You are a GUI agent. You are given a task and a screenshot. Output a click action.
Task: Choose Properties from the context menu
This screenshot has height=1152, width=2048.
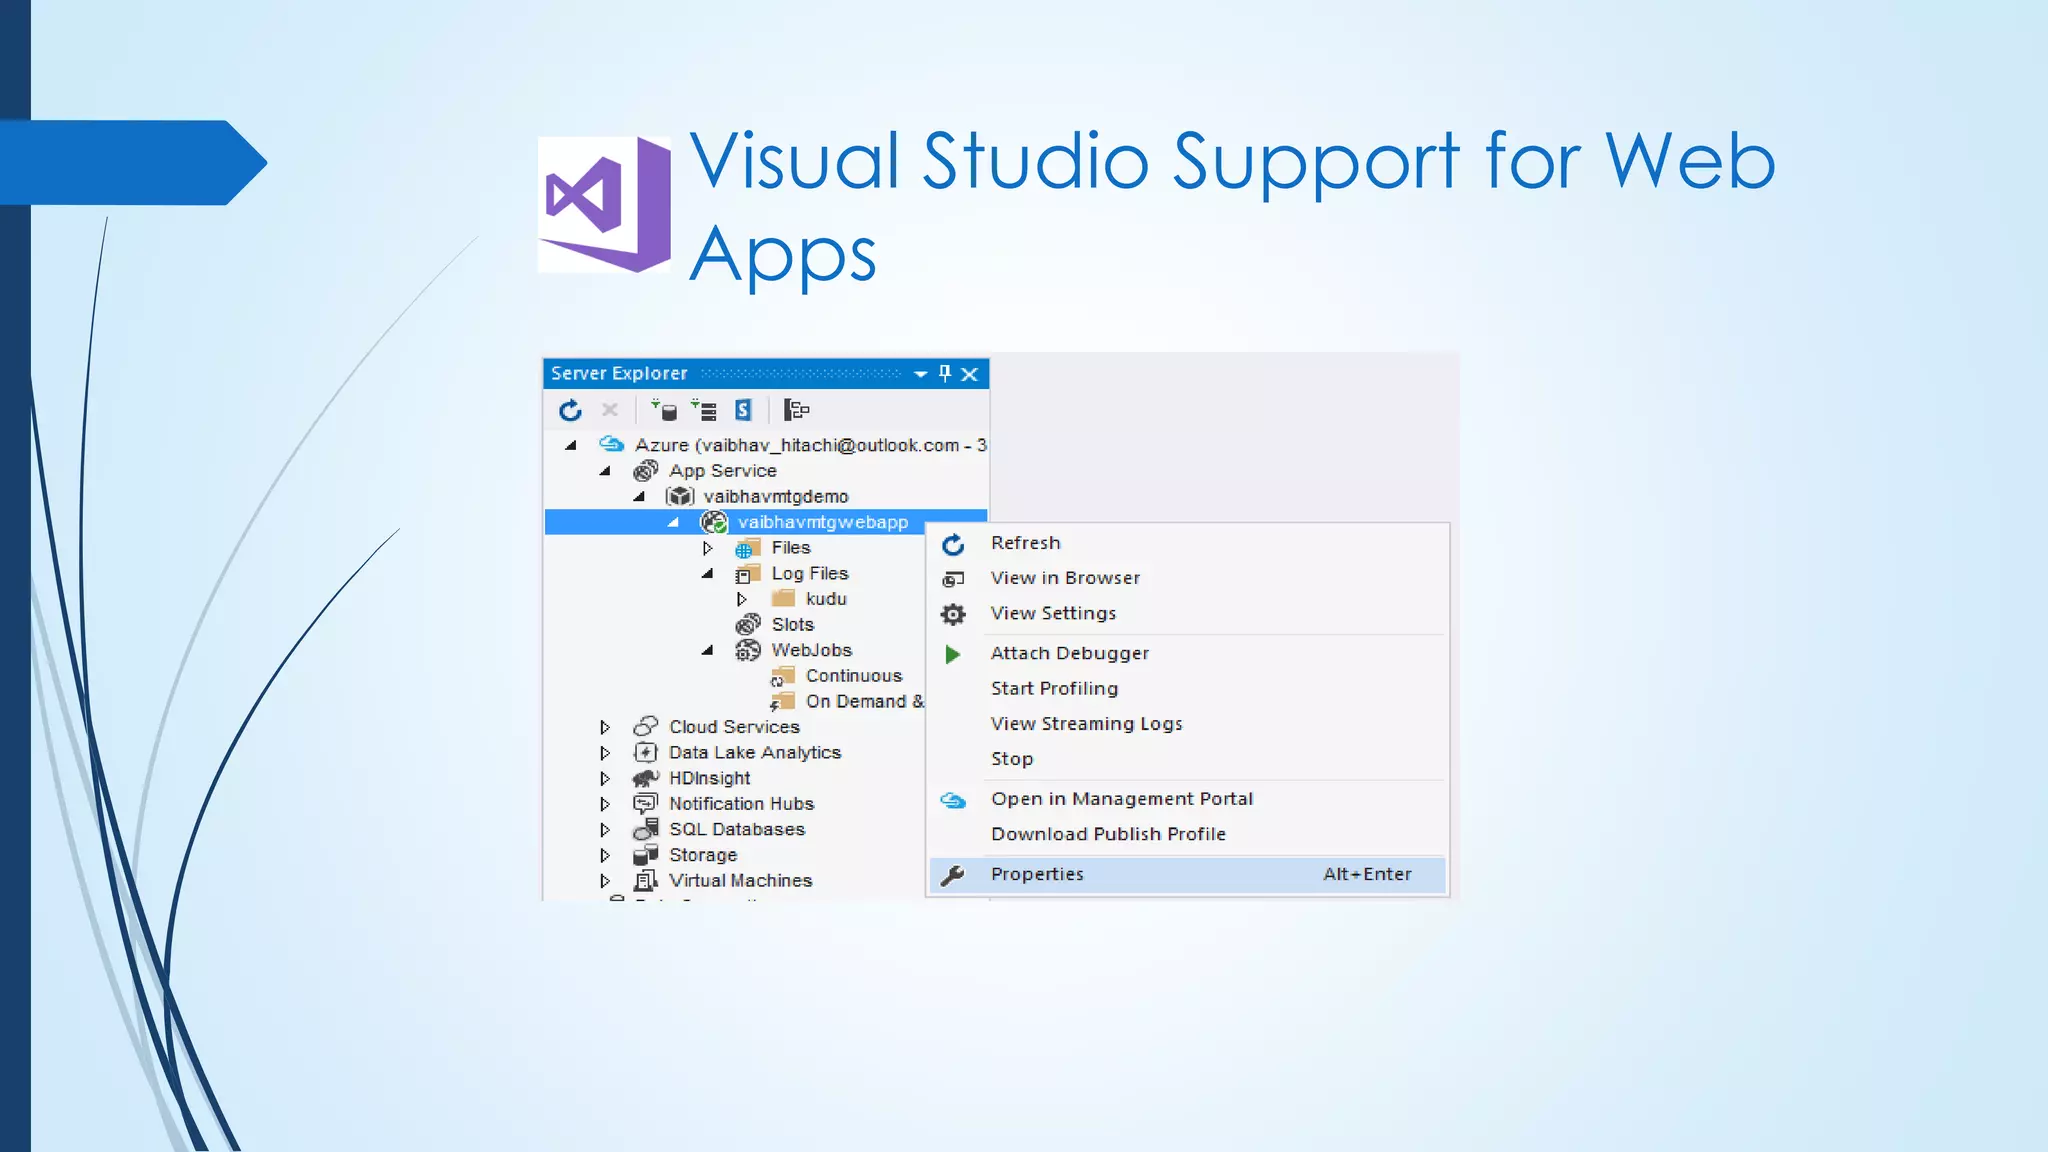pyautogui.click(x=1187, y=874)
